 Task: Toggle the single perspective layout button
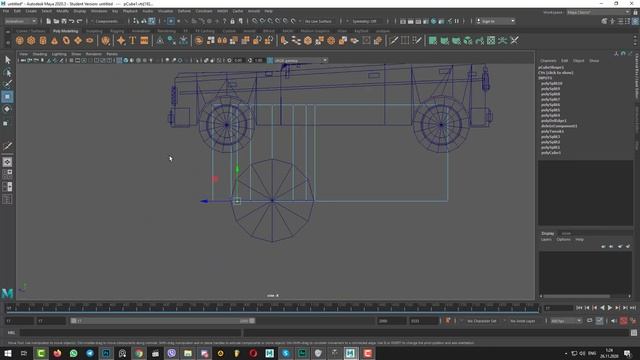7,162
